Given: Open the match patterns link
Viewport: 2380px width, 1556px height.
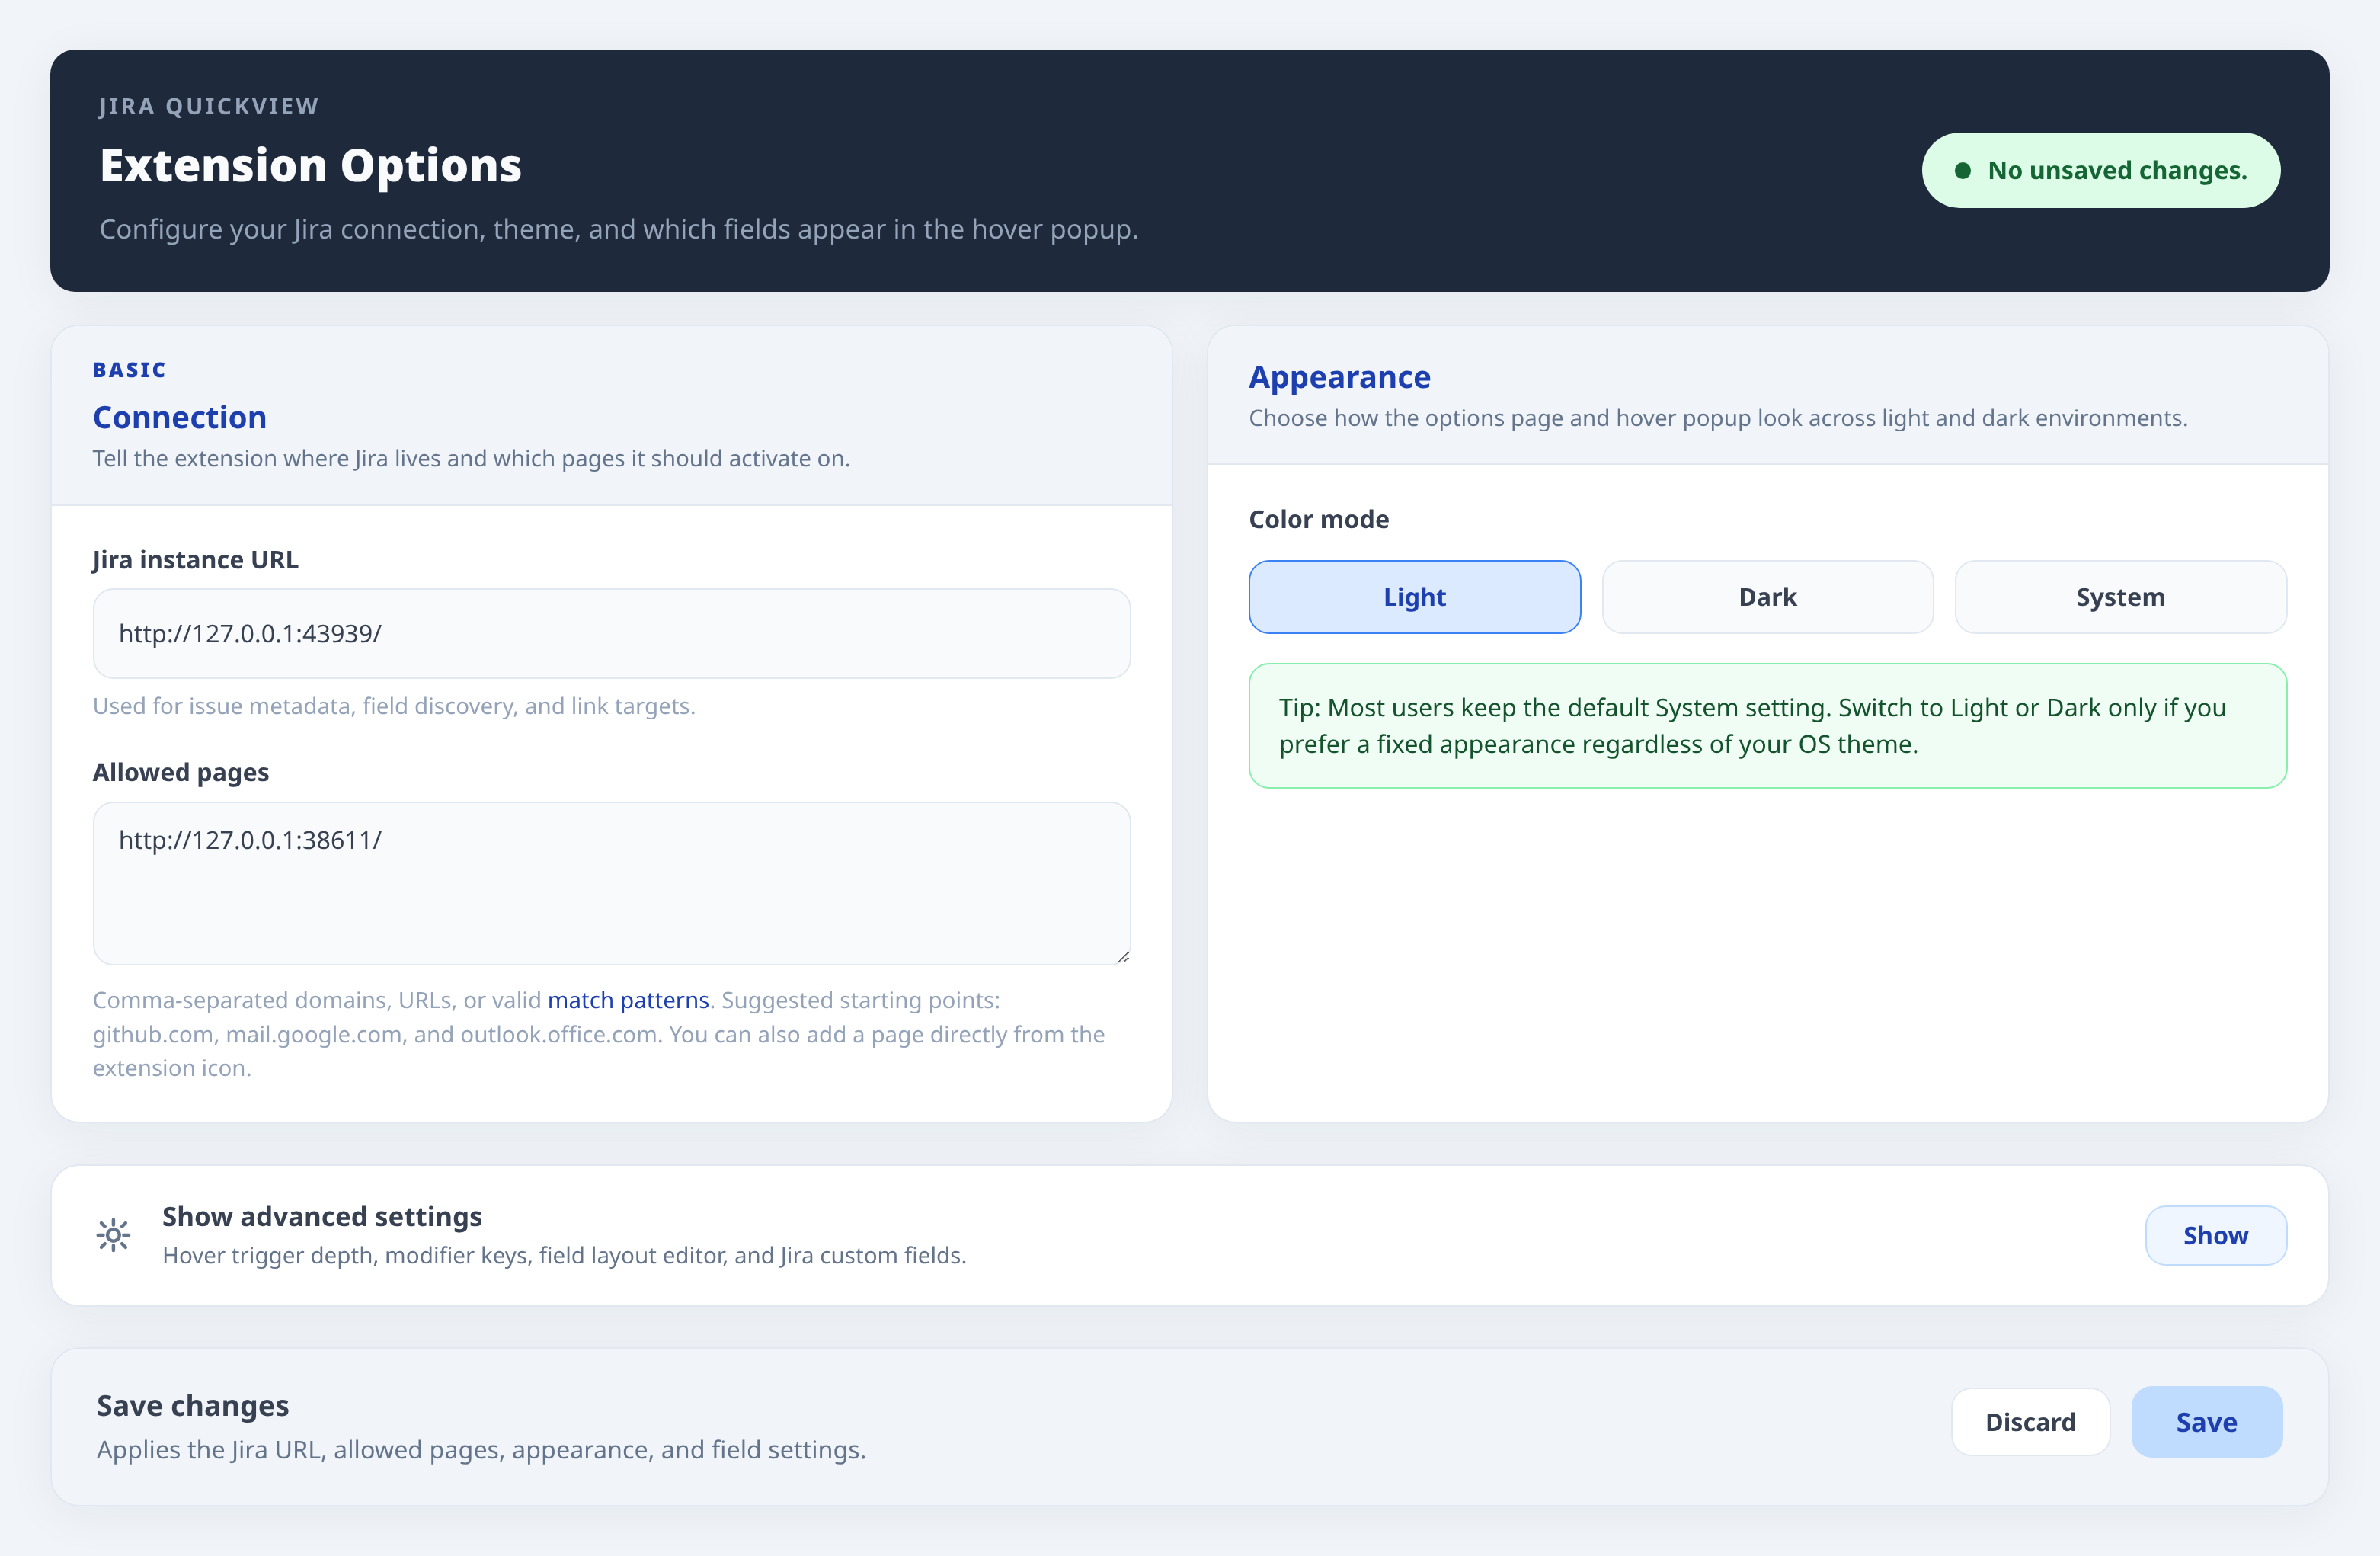Looking at the screenshot, I should (627, 999).
